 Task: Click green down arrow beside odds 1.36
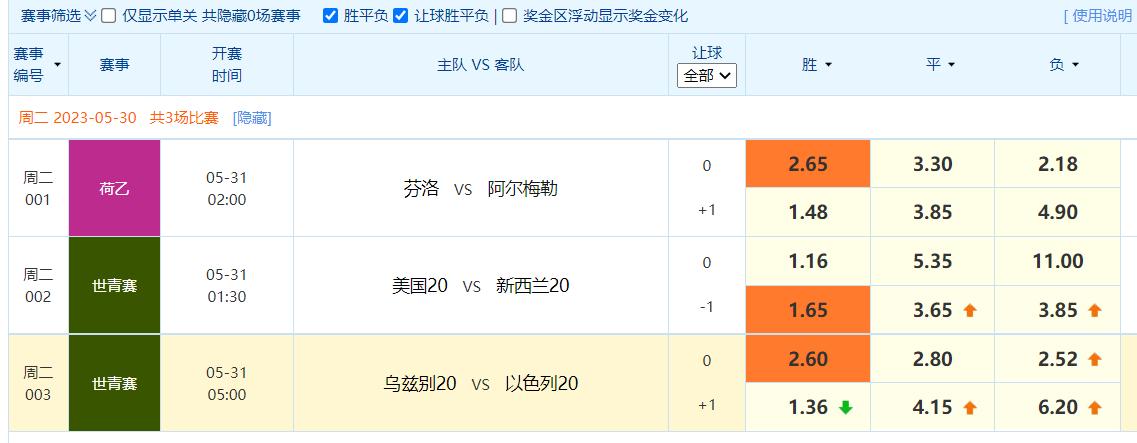(845, 407)
